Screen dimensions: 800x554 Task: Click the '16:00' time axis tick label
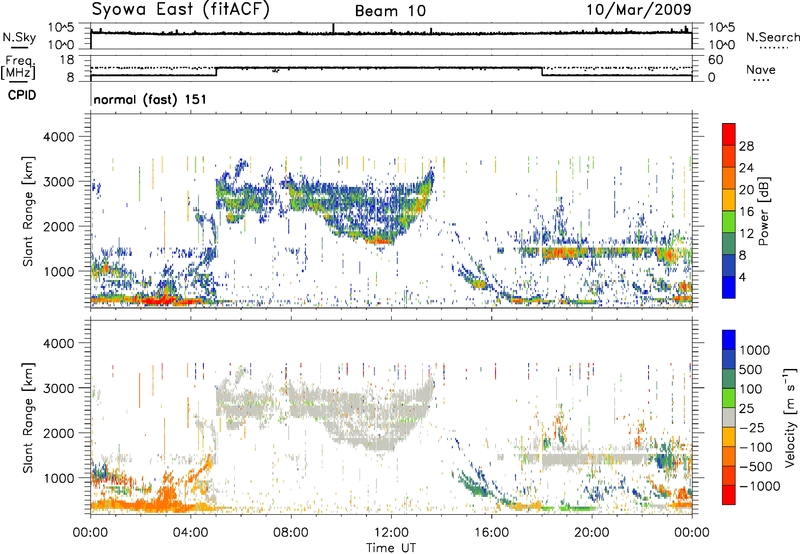pyautogui.click(x=491, y=533)
